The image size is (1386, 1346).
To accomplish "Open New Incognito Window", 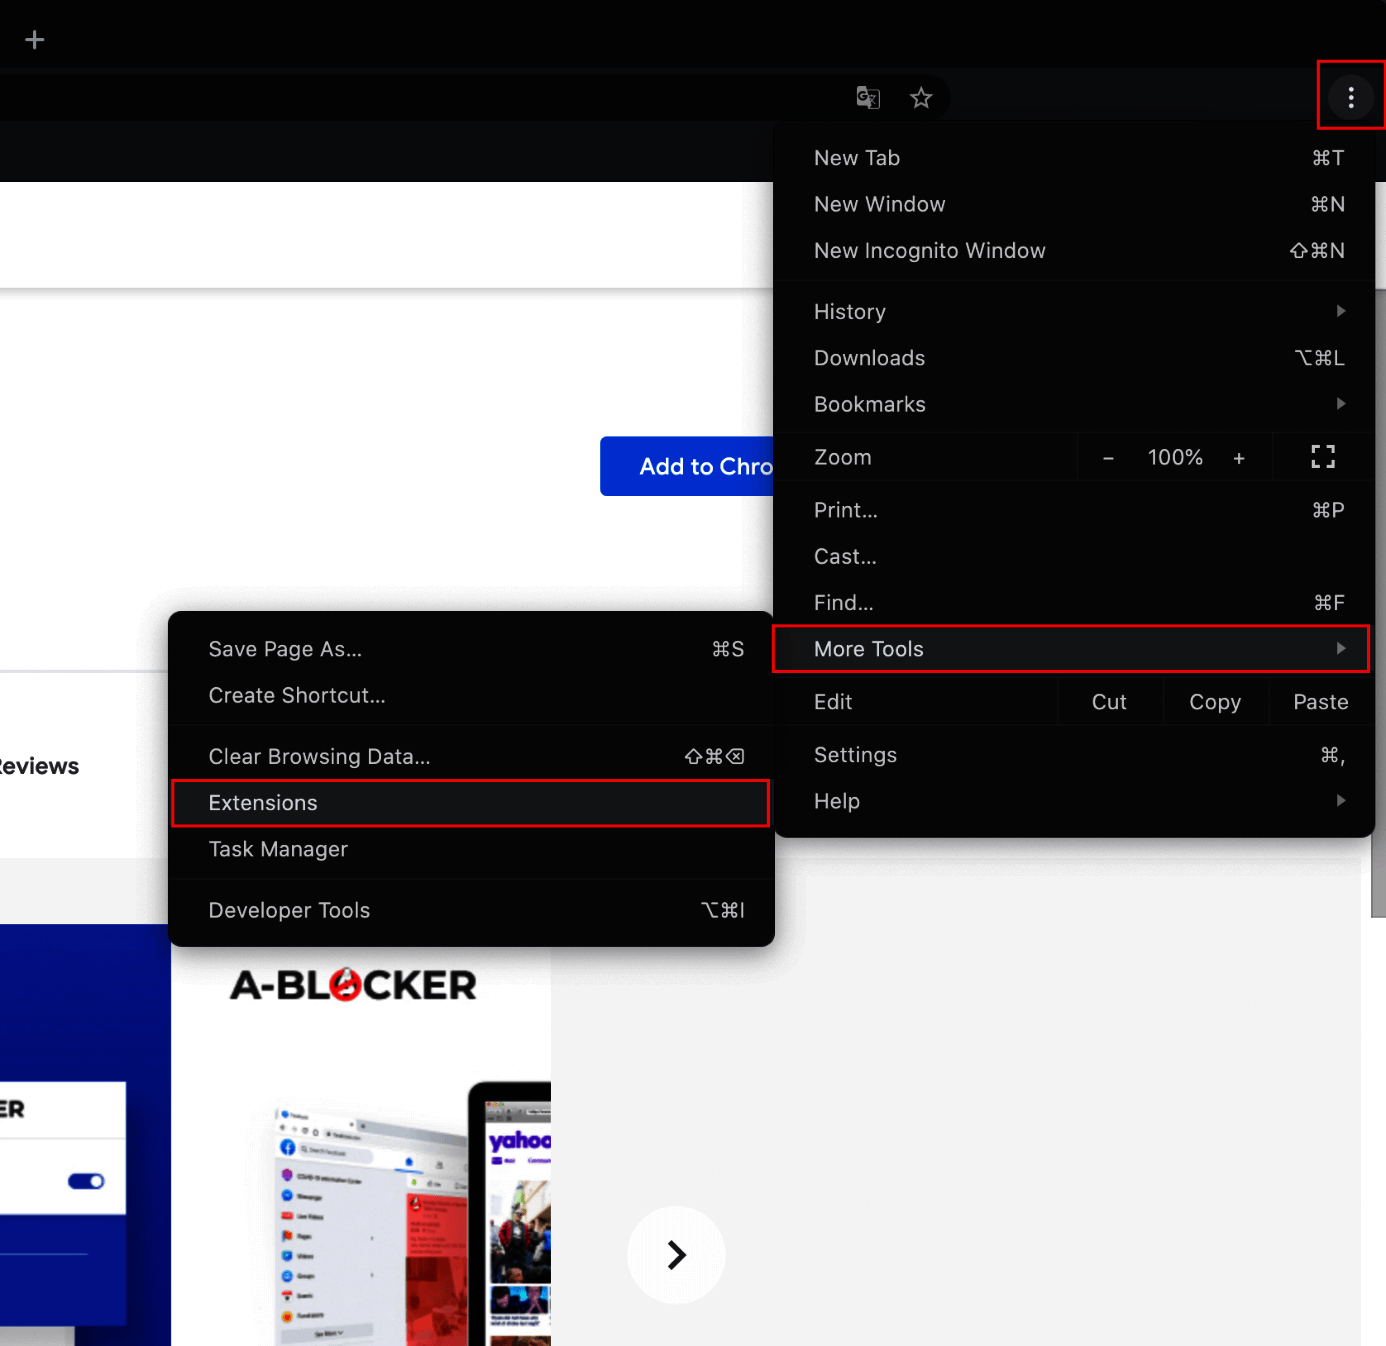I will point(929,250).
